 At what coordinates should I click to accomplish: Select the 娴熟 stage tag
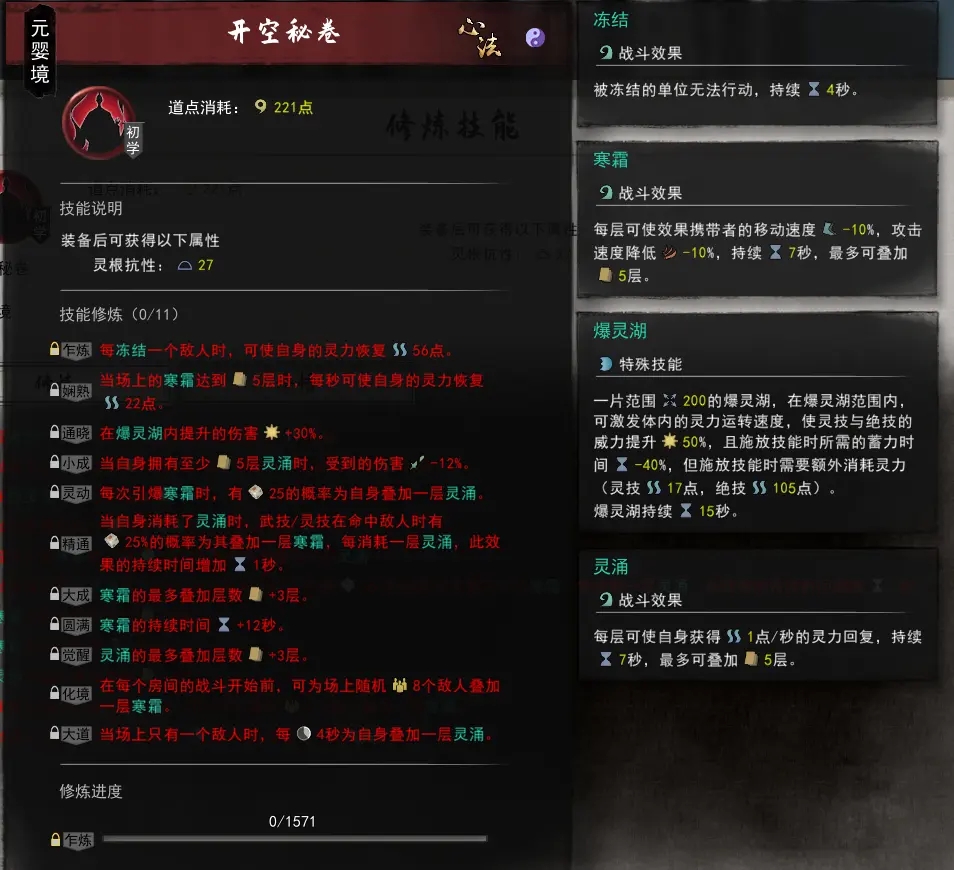[x=76, y=391]
